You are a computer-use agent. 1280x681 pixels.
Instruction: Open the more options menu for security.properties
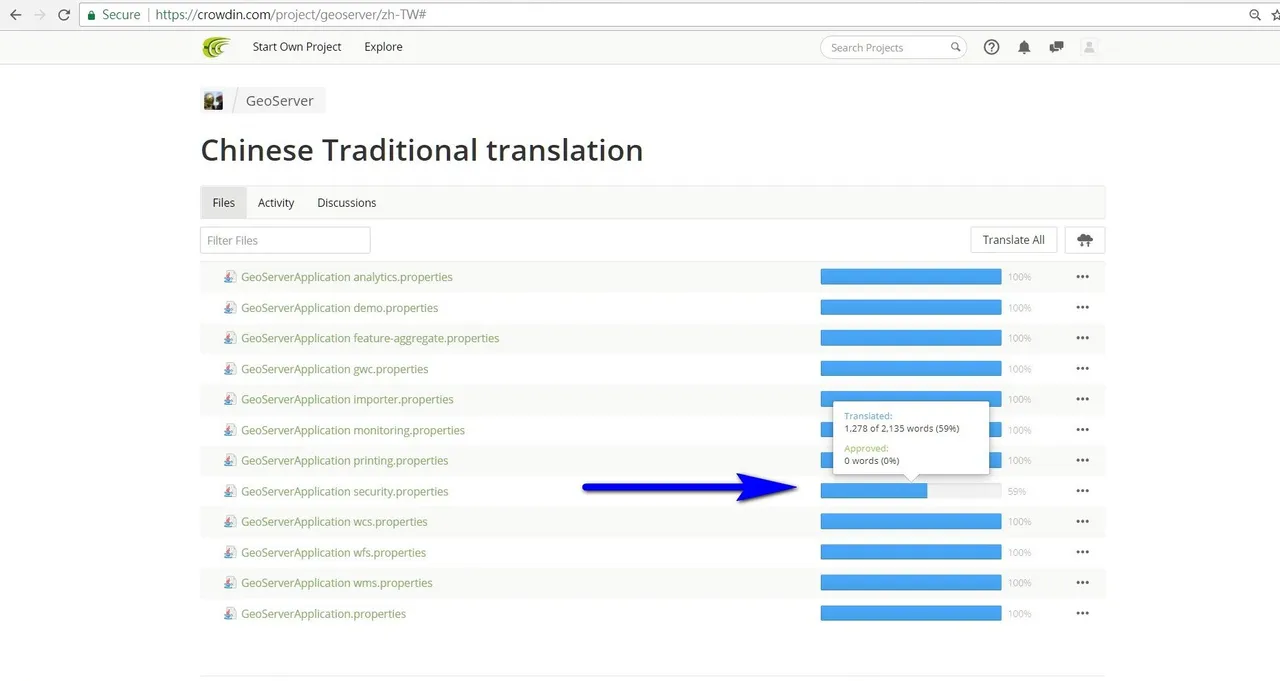(x=1082, y=491)
